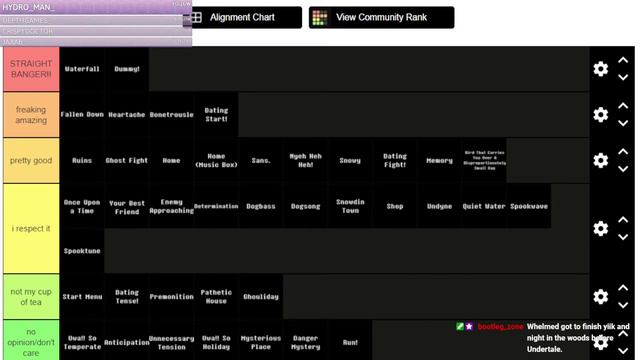Select the Danger Mystery tile
Image resolution: width=640 pixels, height=360 pixels.
tap(305, 340)
